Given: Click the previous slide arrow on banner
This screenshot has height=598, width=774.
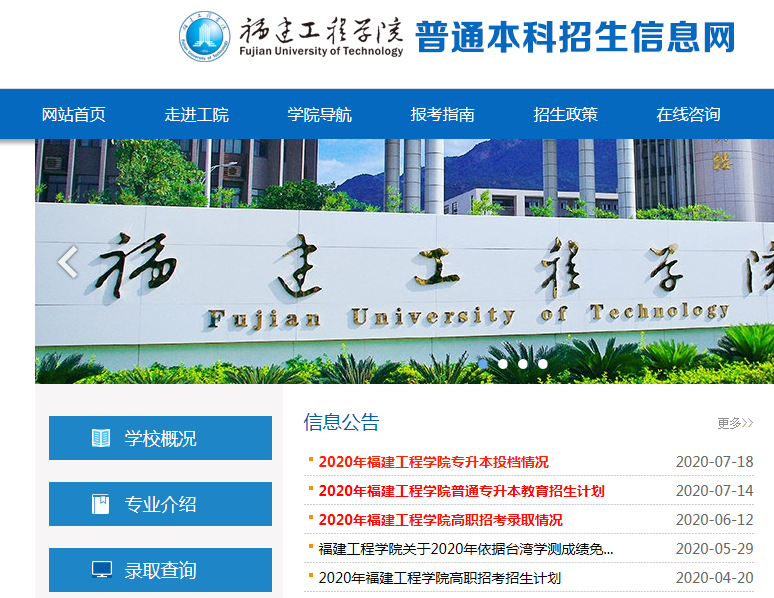Looking at the screenshot, I should [x=68, y=262].
